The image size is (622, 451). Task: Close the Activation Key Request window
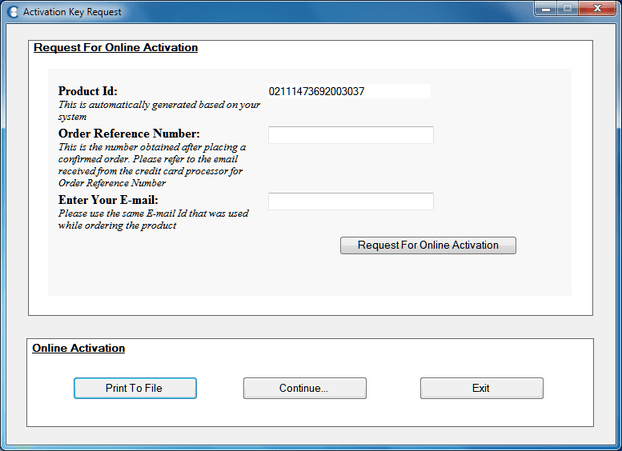(x=597, y=9)
